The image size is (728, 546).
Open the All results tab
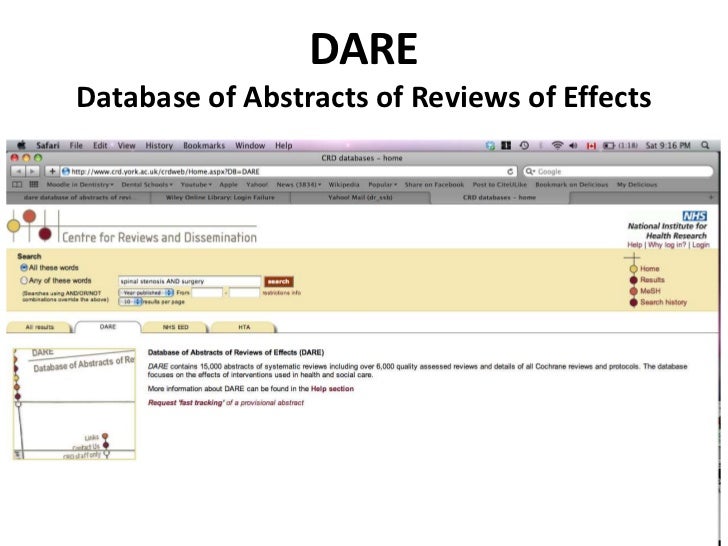[39, 327]
